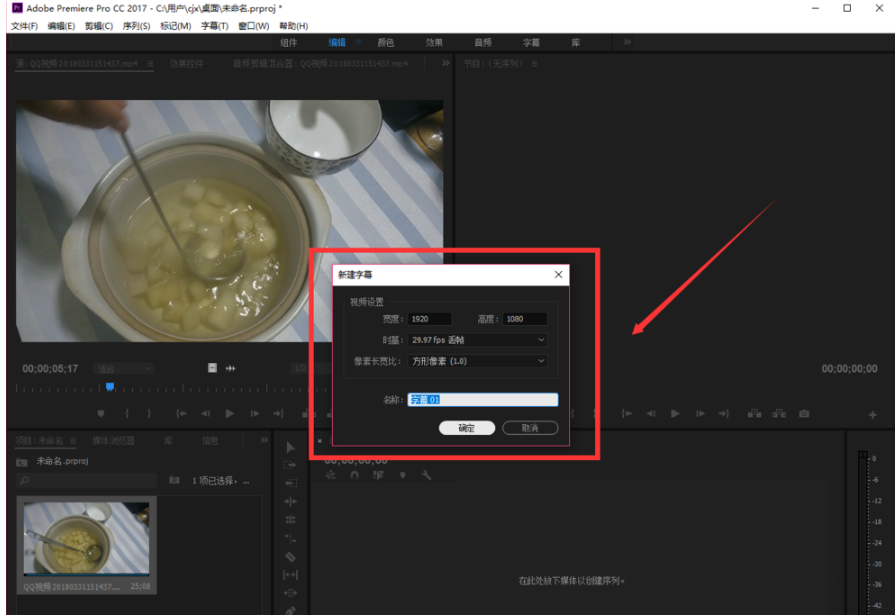
Task: Open the 像素长宽比 dropdown
Action: pyautogui.click(x=479, y=361)
